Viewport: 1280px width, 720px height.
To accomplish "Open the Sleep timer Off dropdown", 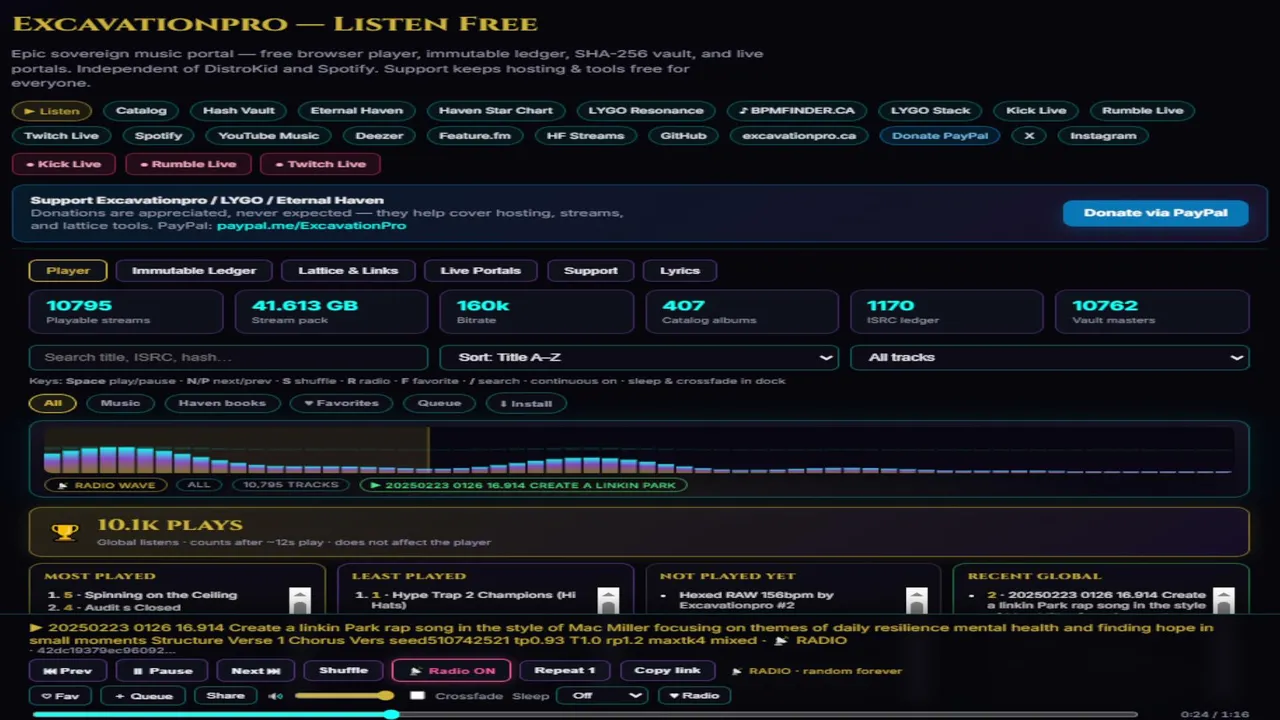I will 602,696.
